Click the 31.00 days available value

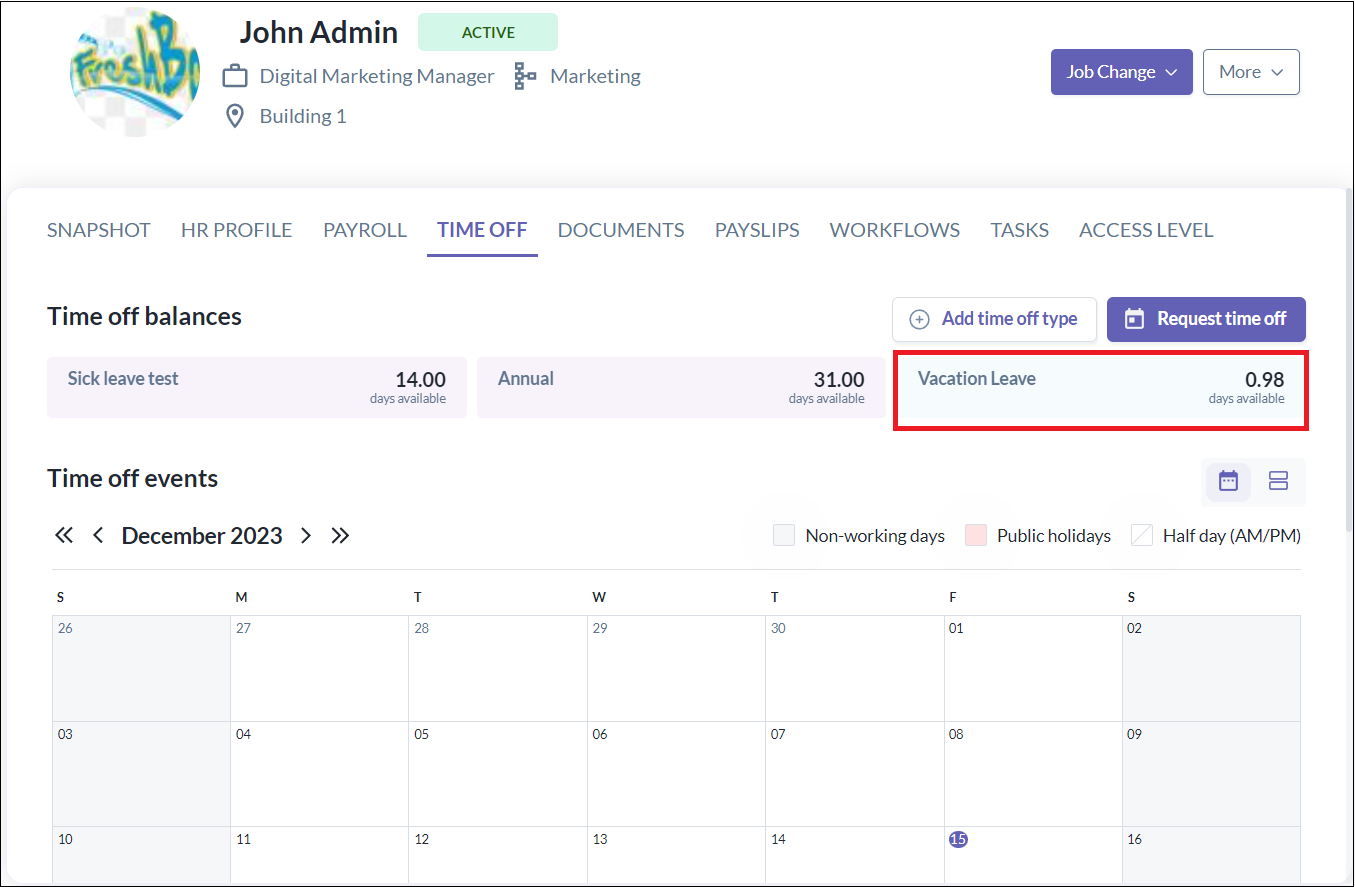[x=839, y=380]
